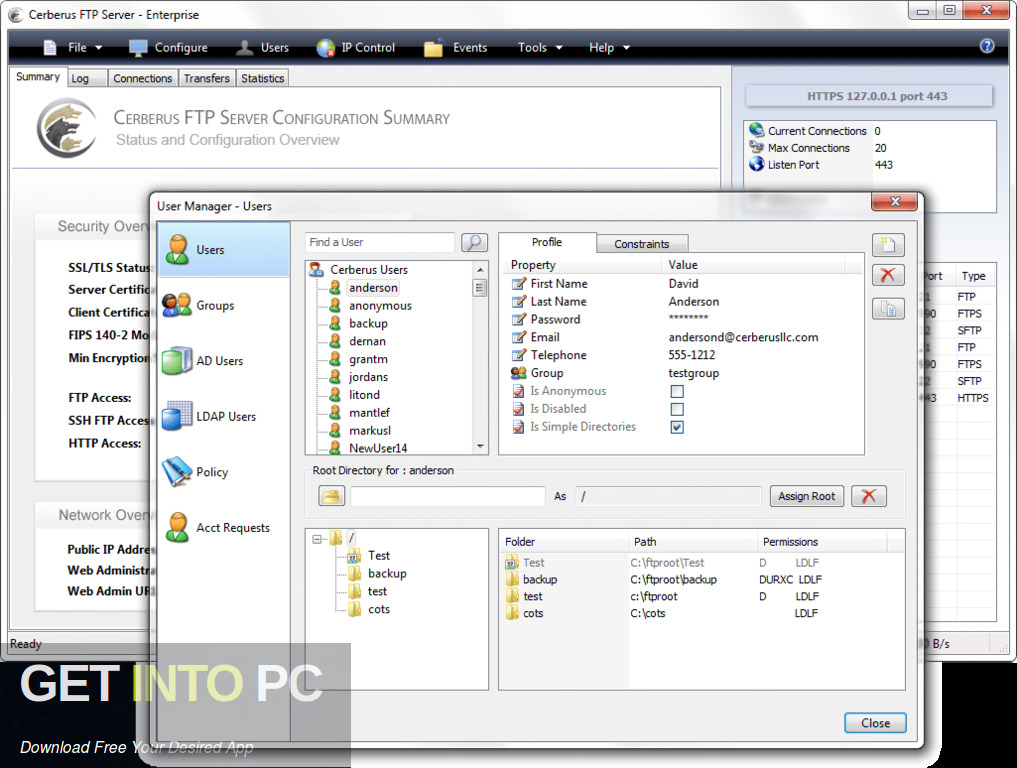
Task: Select user backup in the user list
Action: [368, 323]
